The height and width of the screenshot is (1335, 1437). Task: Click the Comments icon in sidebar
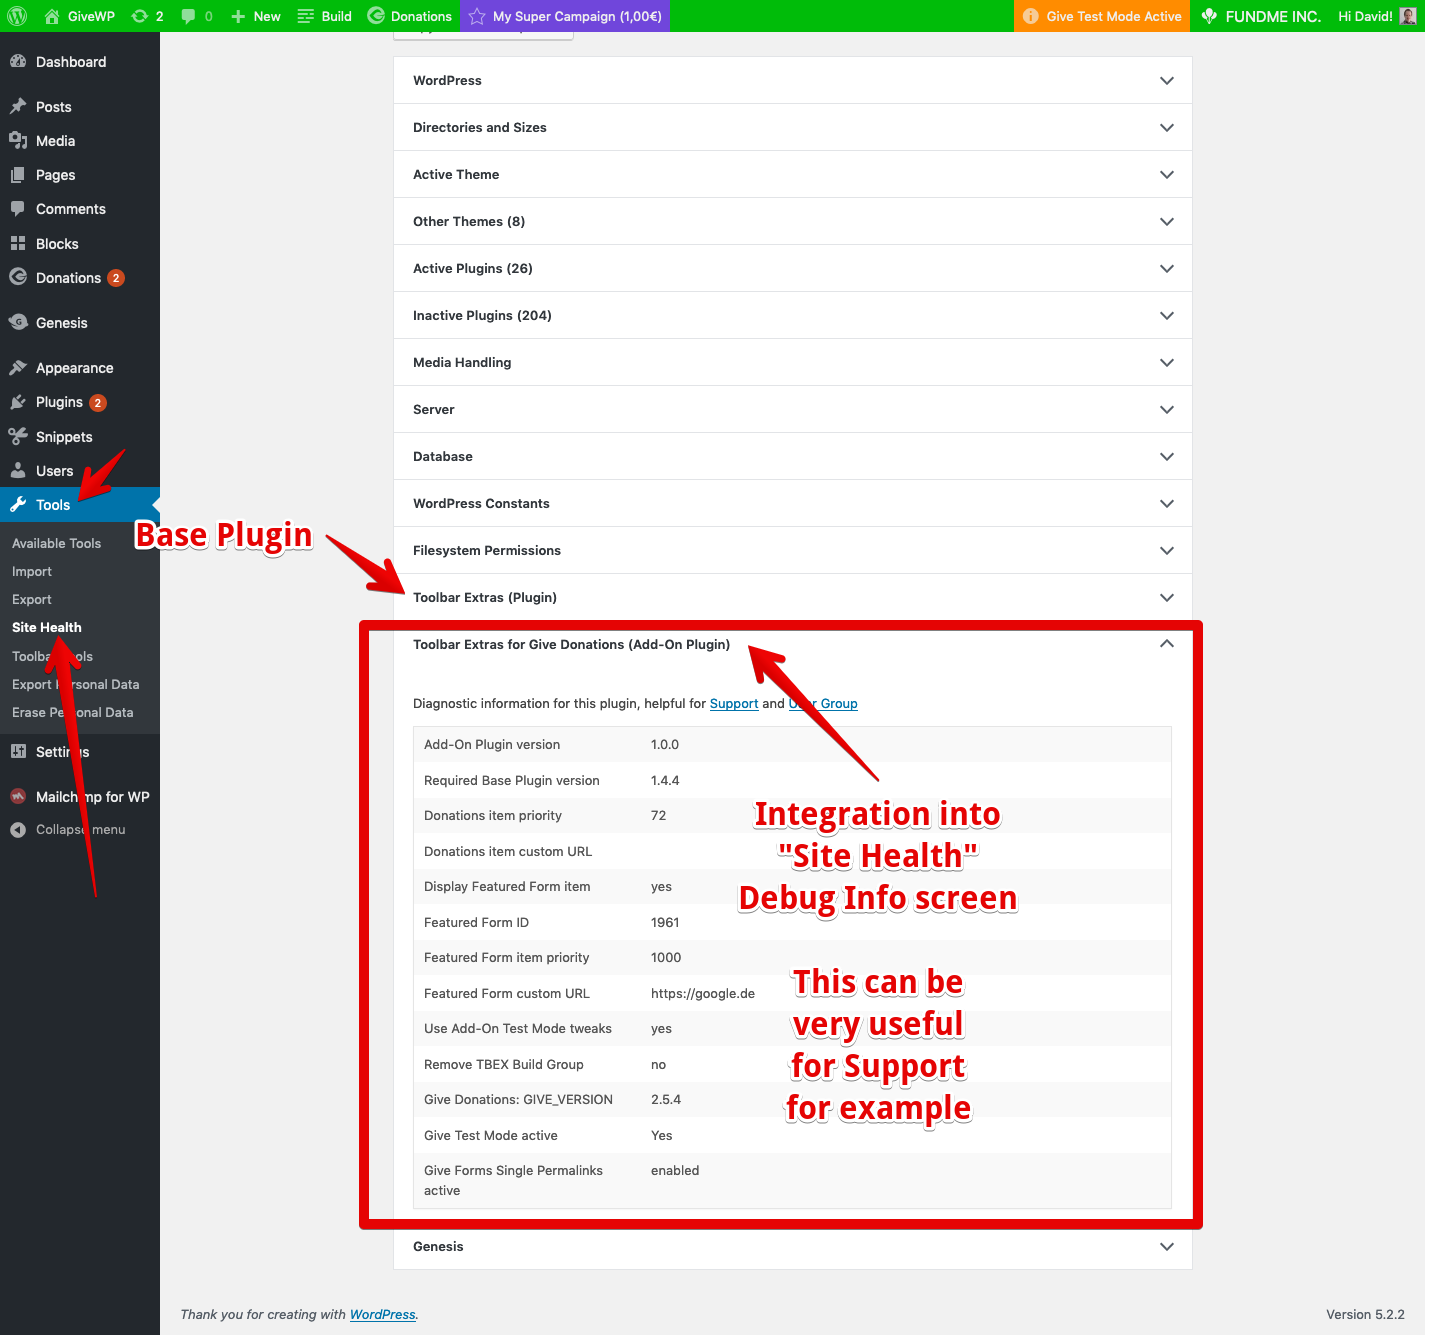[x=18, y=208]
